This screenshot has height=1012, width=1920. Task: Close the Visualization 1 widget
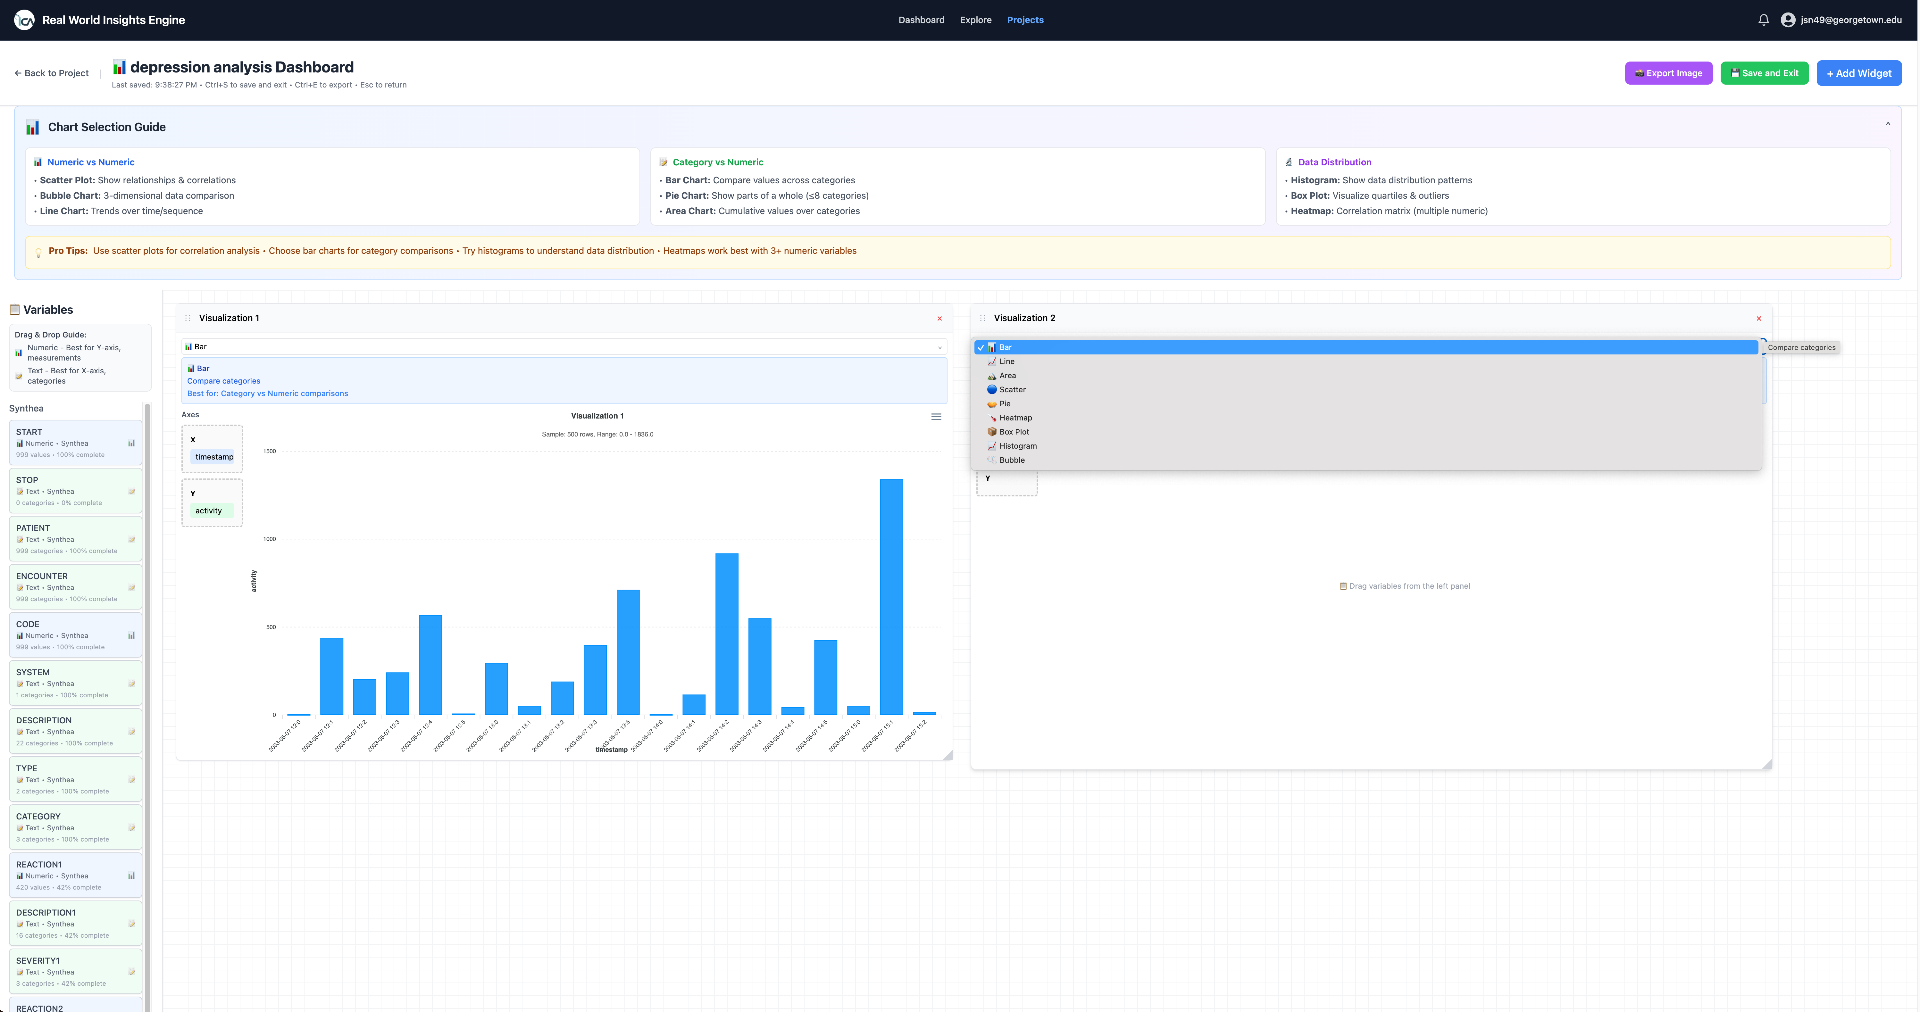(x=940, y=319)
